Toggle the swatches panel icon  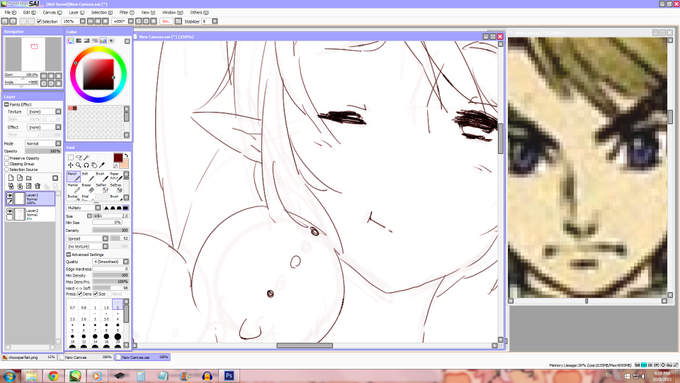click(103, 40)
